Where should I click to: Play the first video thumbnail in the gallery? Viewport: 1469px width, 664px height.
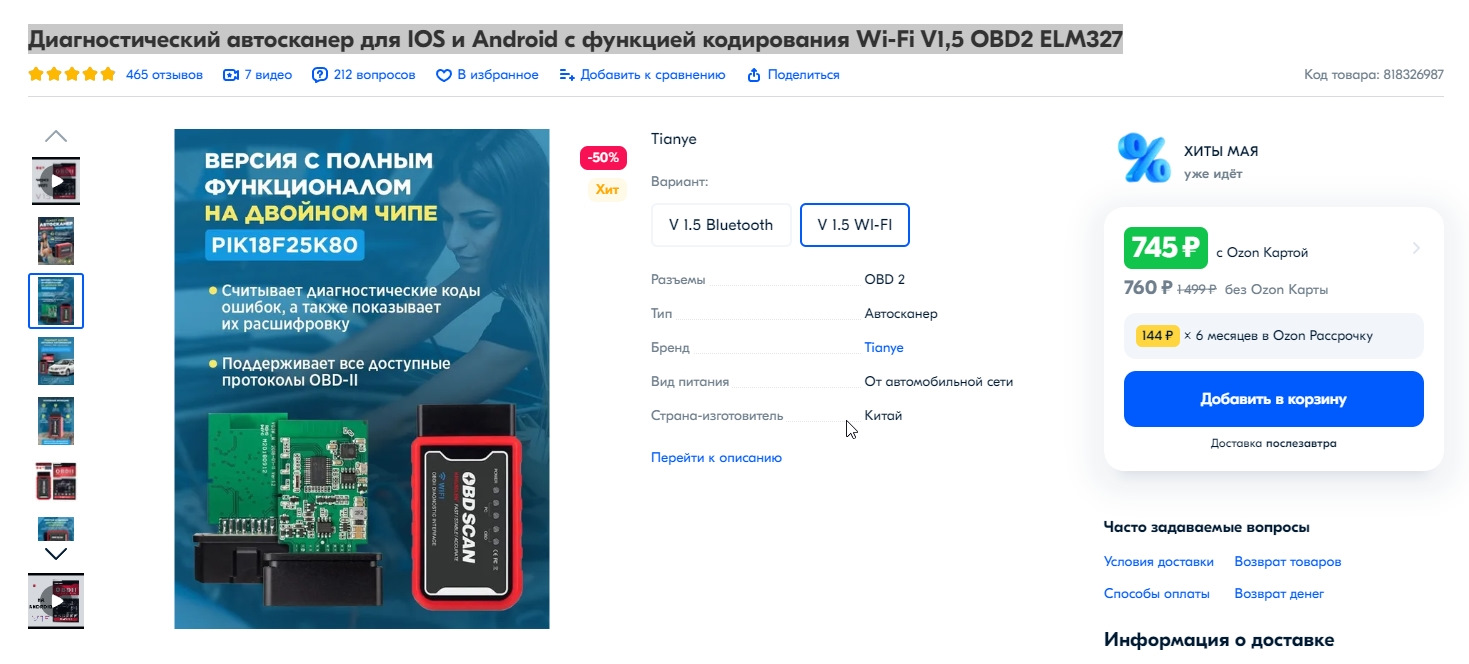(x=56, y=181)
